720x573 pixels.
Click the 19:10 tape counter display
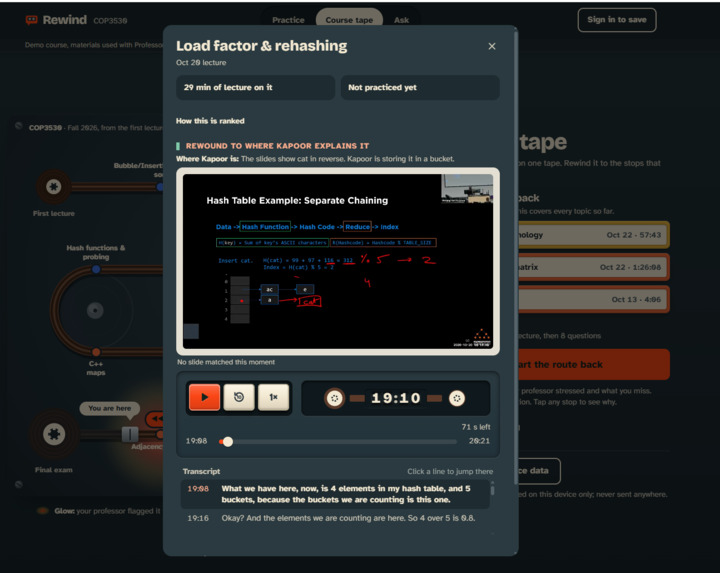(395, 398)
